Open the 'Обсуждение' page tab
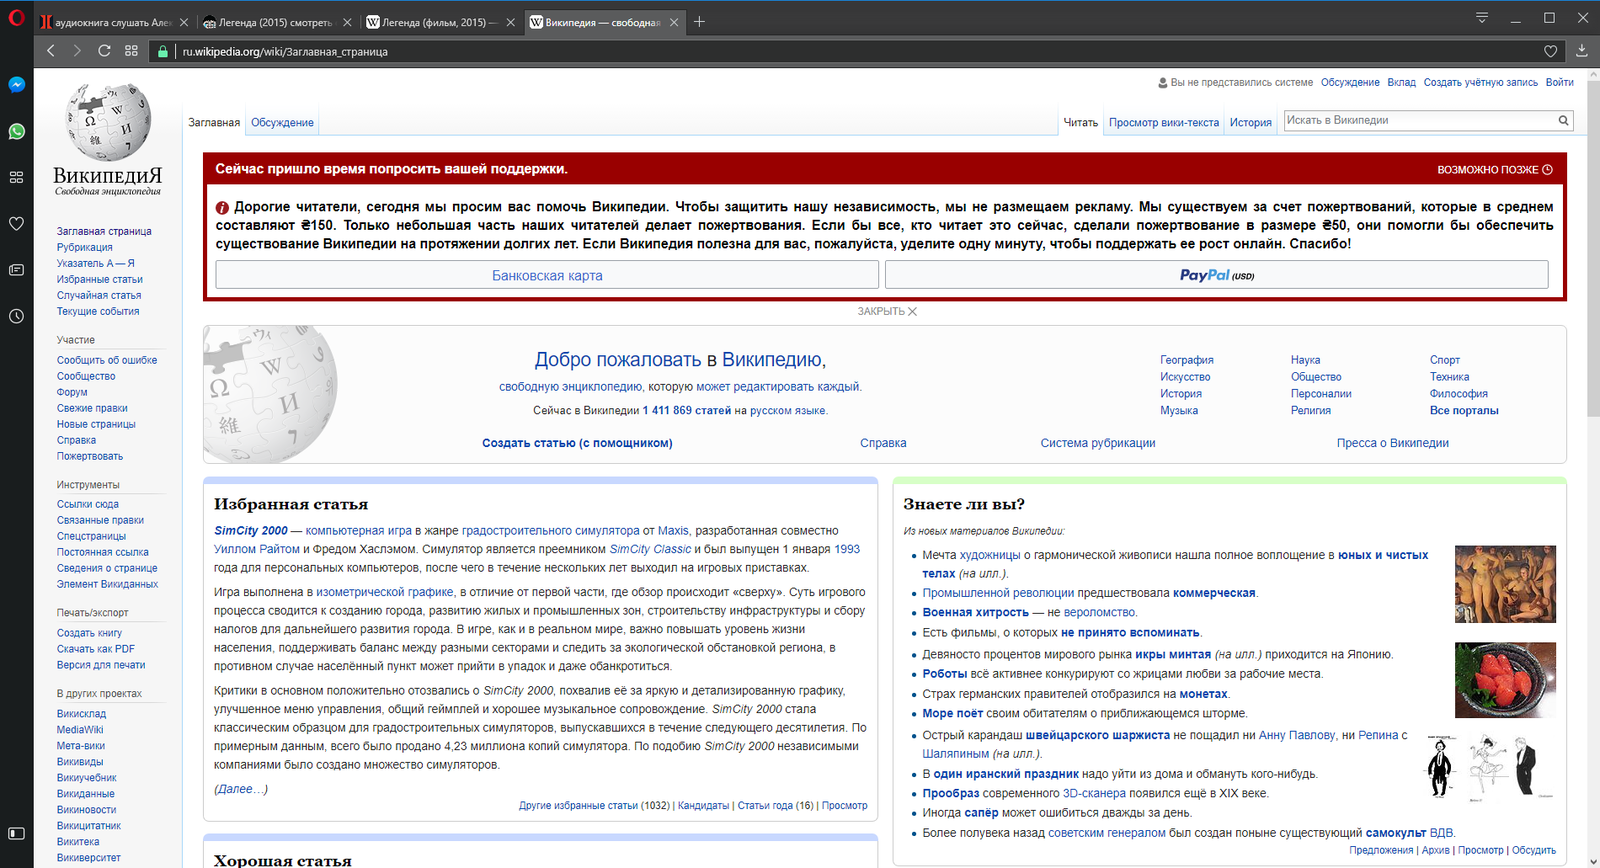The width and height of the screenshot is (1600, 868). pyautogui.click(x=282, y=122)
